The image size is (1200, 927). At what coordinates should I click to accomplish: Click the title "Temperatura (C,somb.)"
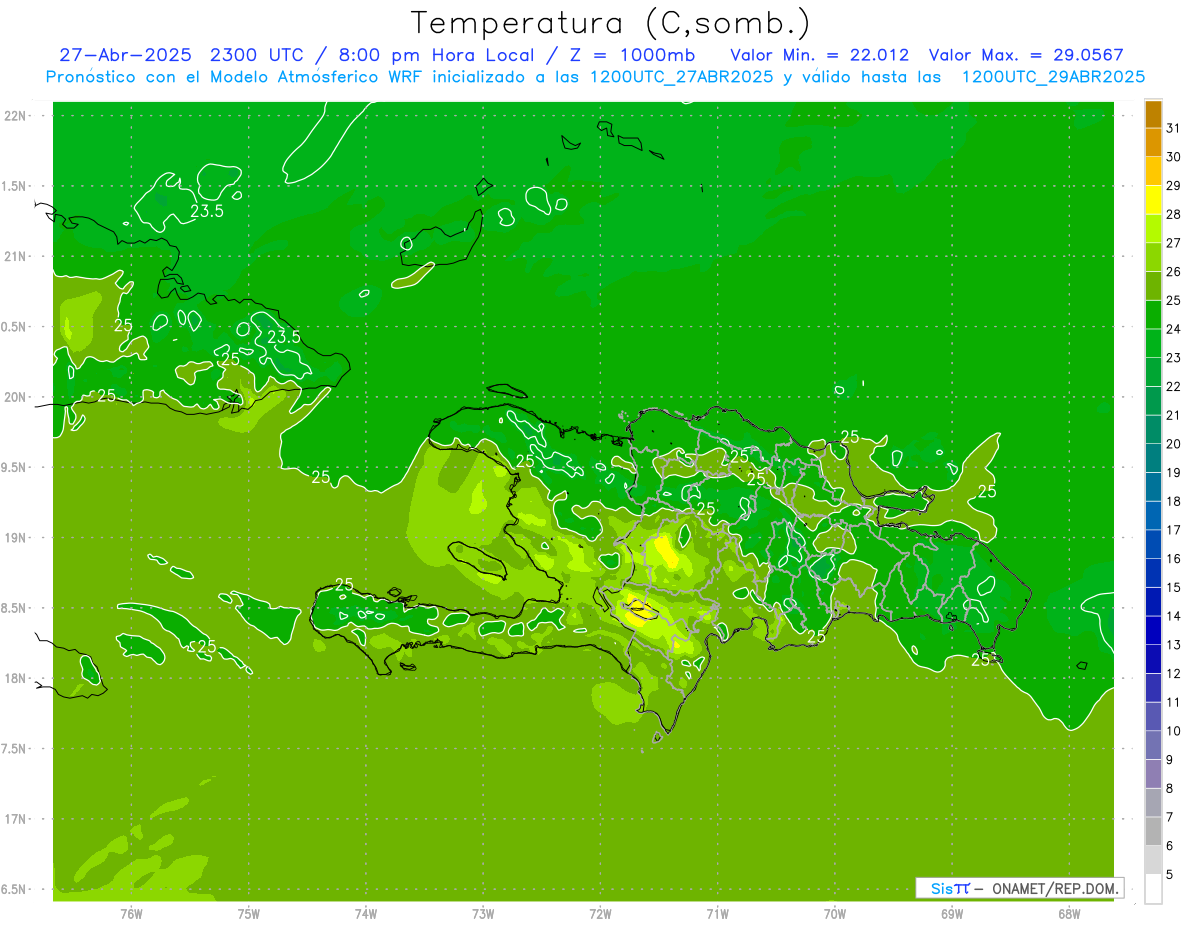(x=611, y=24)
